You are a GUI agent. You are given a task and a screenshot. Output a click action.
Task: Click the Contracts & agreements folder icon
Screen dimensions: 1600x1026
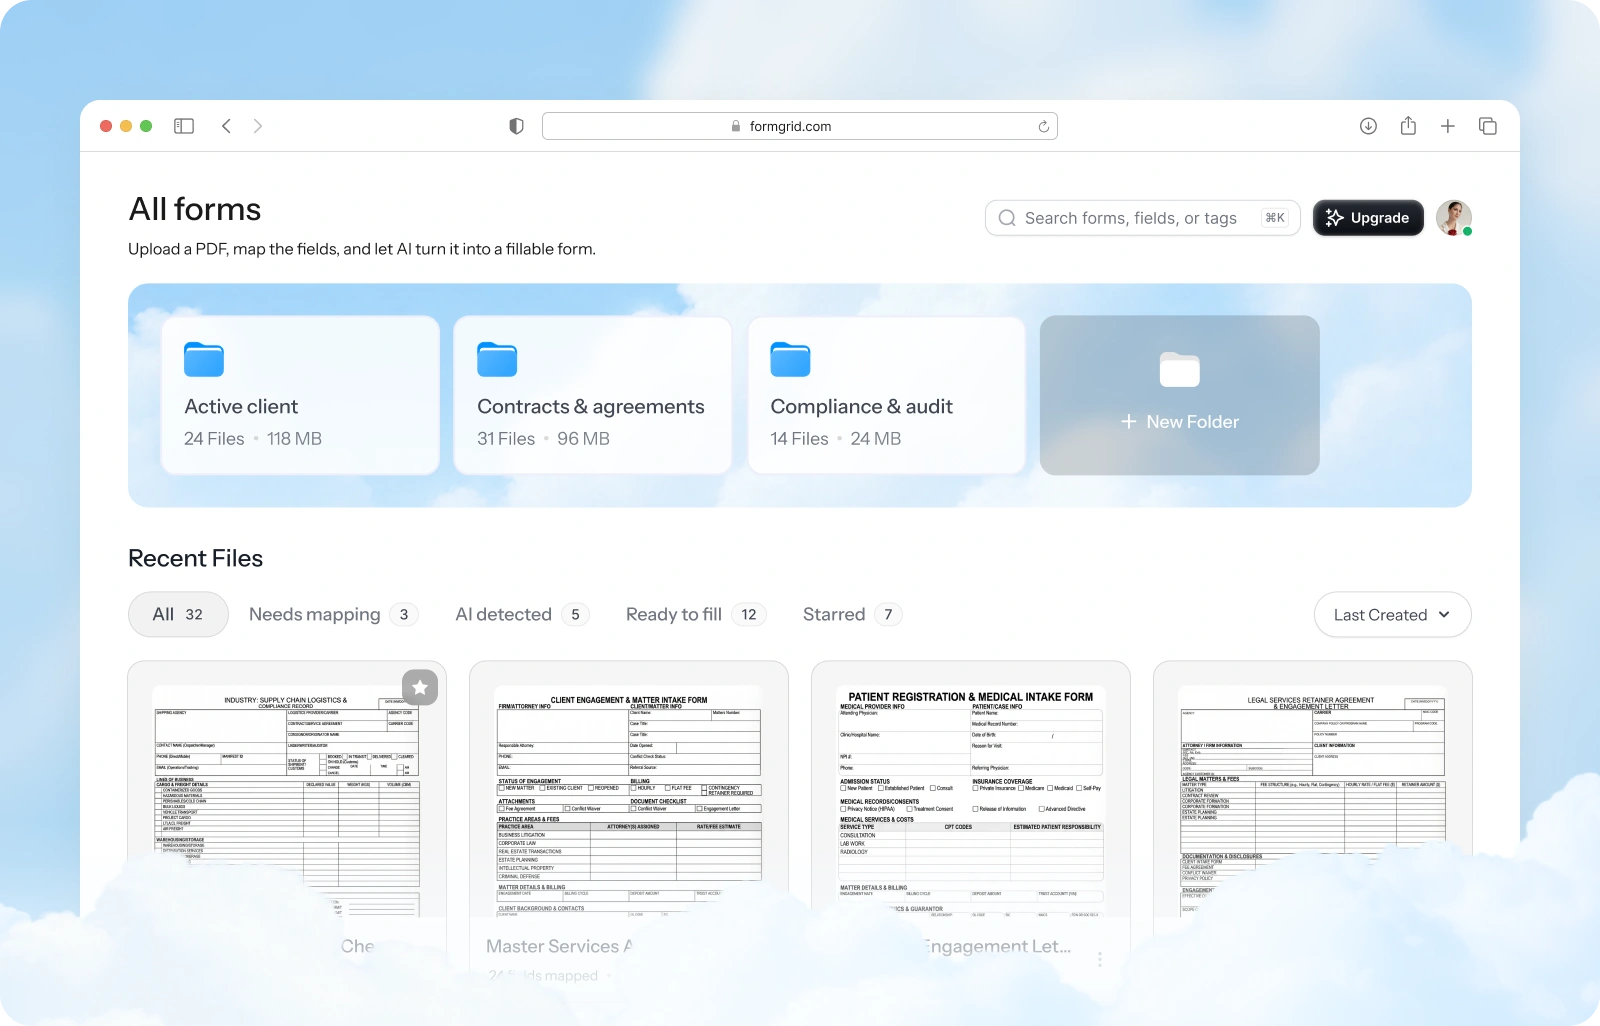click(x=497, y=359)
